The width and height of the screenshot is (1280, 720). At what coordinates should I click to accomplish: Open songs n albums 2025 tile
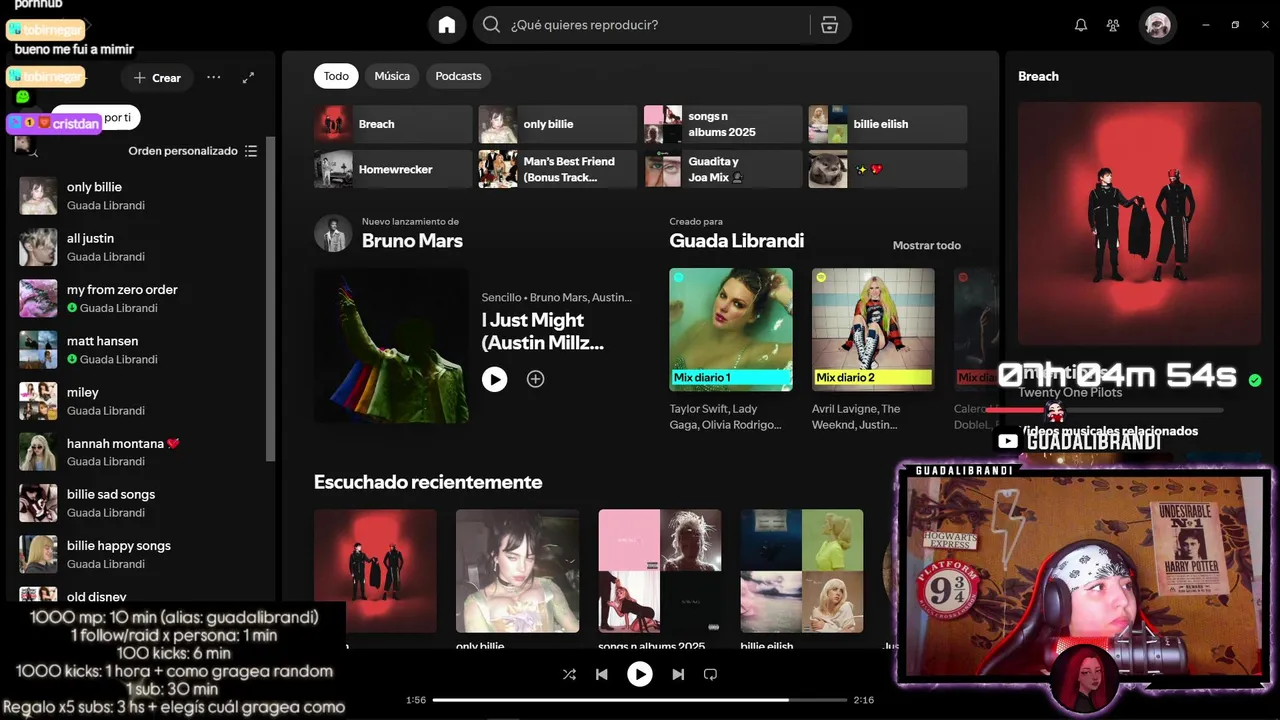point(723,124)
